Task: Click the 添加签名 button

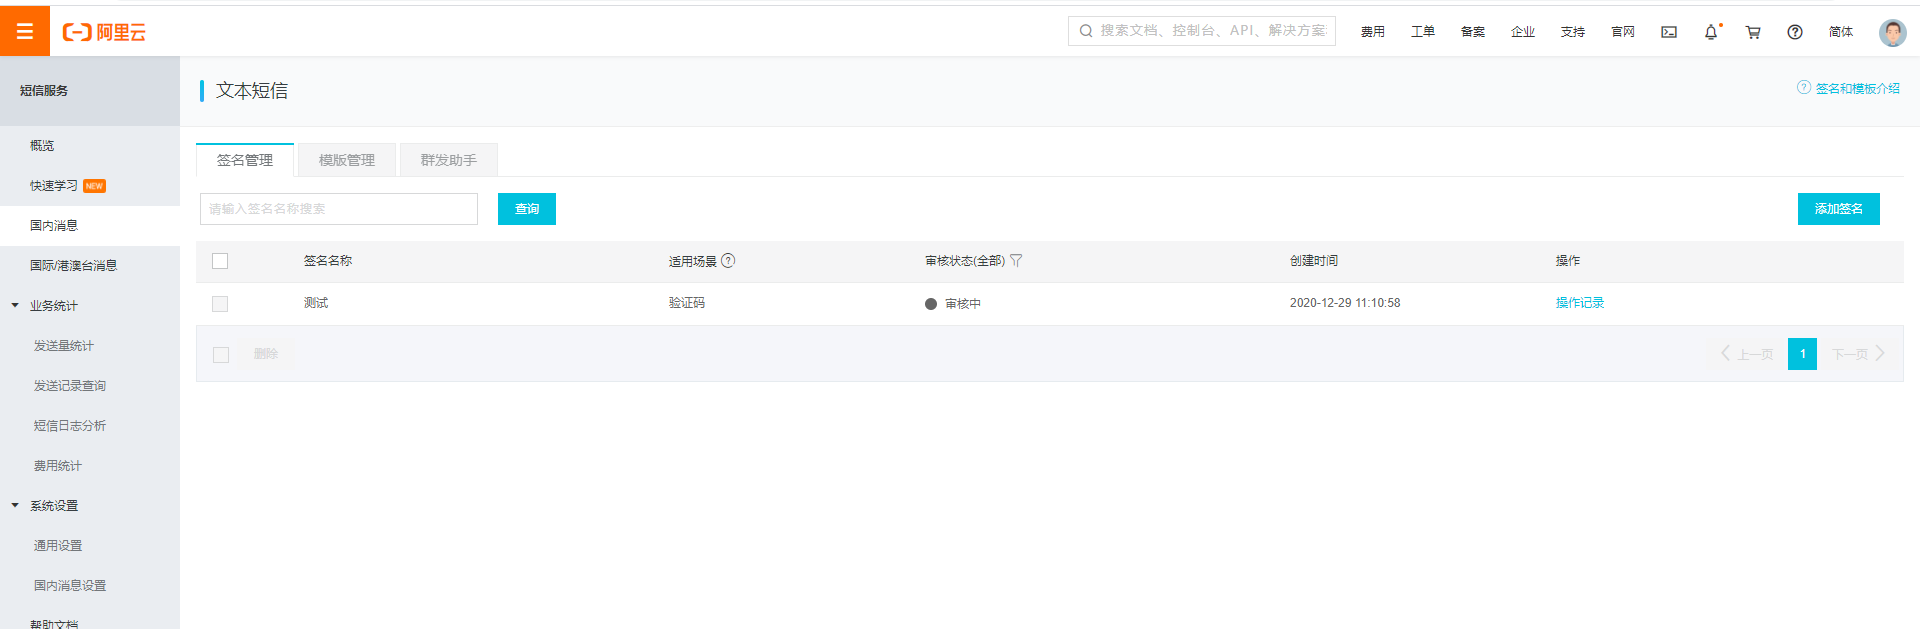Action: [x=1839, y=209]
